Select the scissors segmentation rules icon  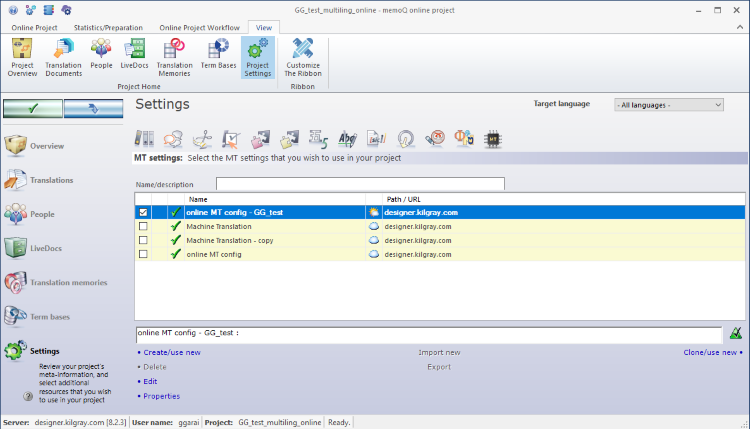click(x=202, y=139)
